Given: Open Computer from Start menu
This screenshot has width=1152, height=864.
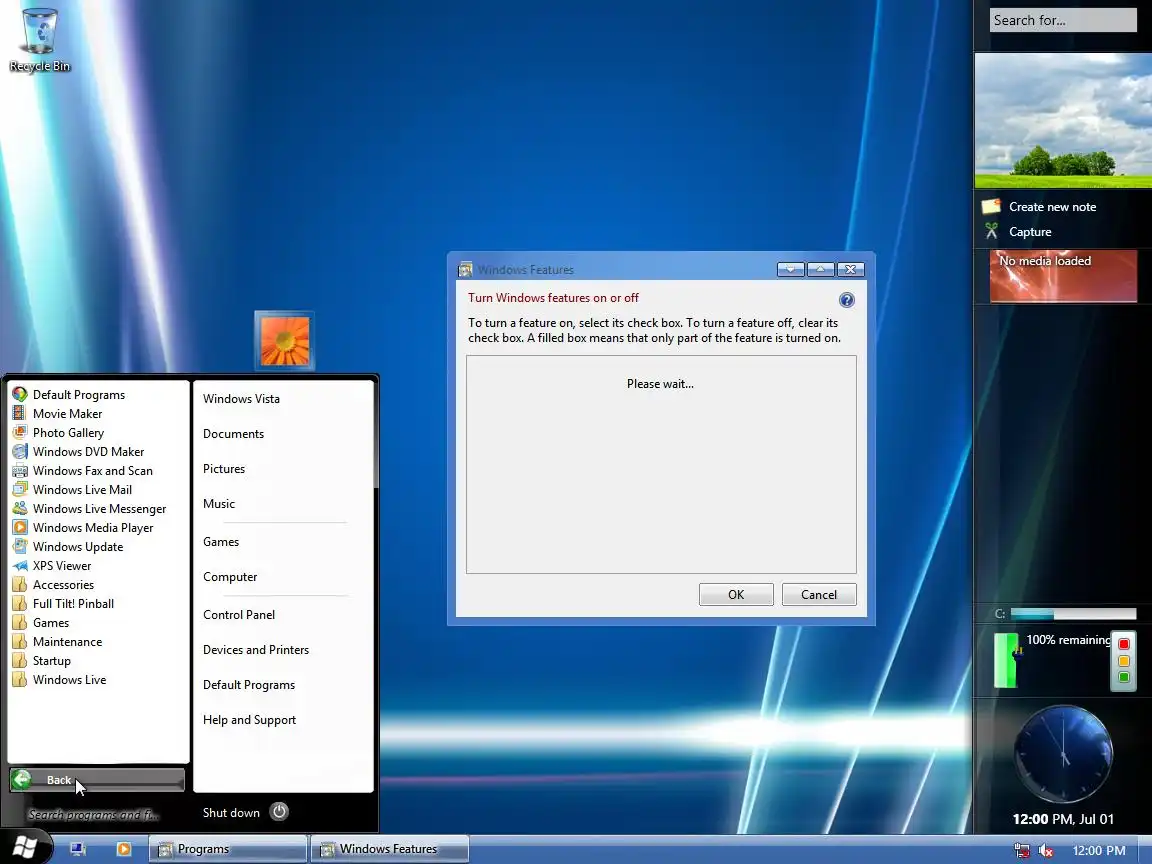Looking at the screenshot, I should tap(230, 577).
